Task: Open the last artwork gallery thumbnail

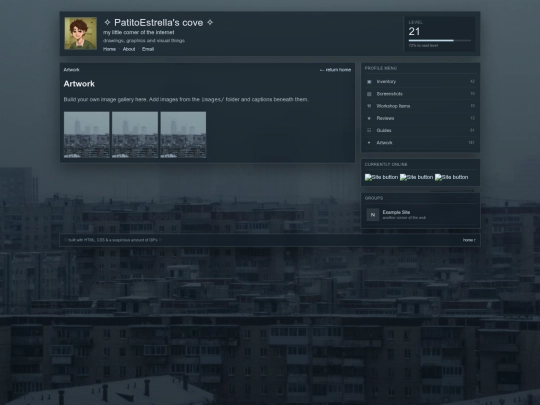Action: 183,135
